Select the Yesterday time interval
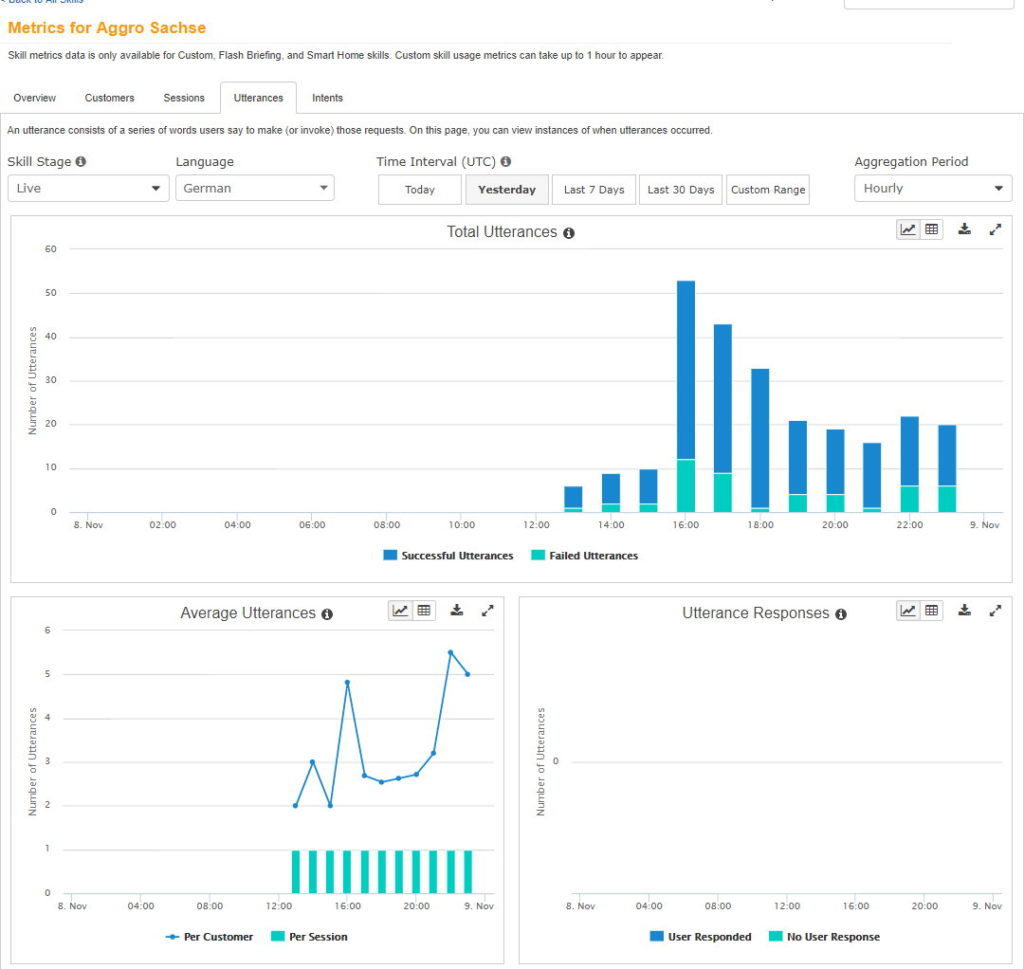The height and width of the screenshot is (969, 1024). coord(507,189)
